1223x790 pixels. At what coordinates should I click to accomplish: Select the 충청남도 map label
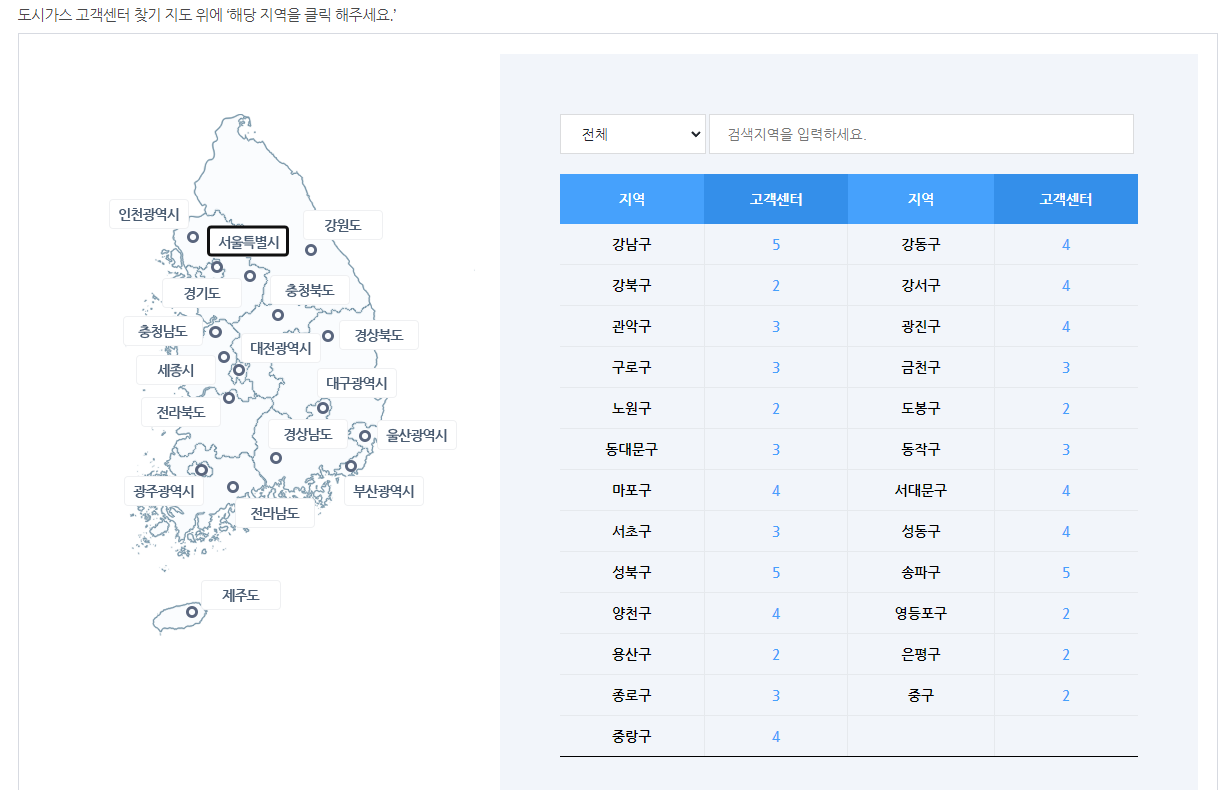click(x=163, y=331)
